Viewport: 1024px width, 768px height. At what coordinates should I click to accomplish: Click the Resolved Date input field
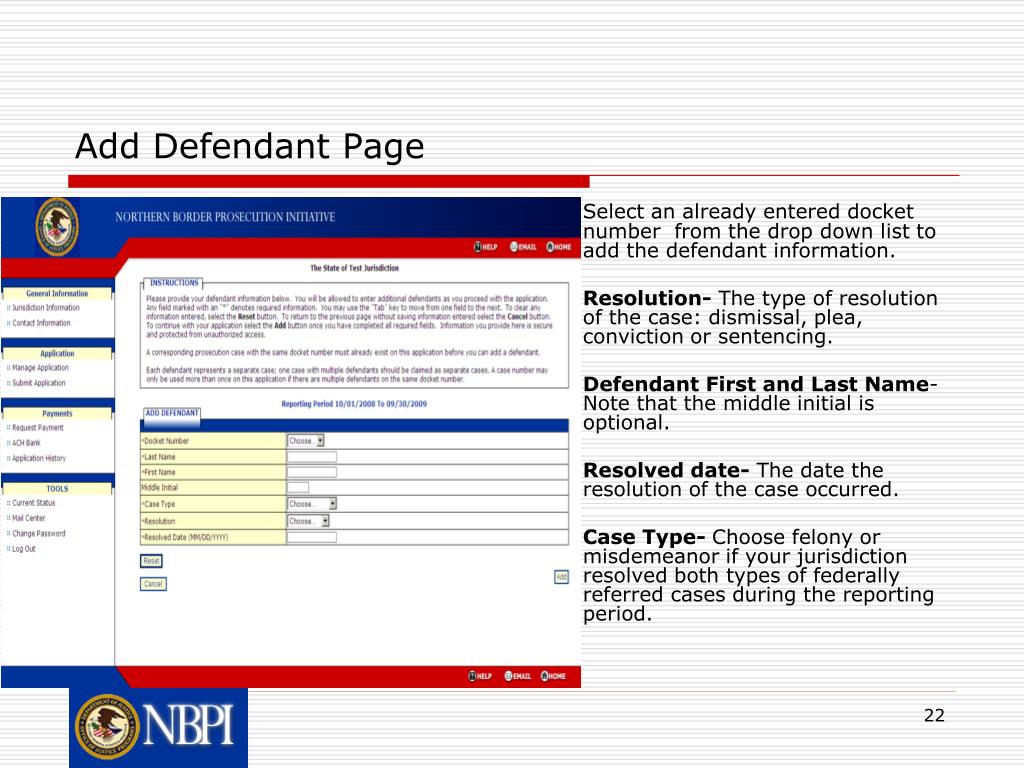click(312, 537)
